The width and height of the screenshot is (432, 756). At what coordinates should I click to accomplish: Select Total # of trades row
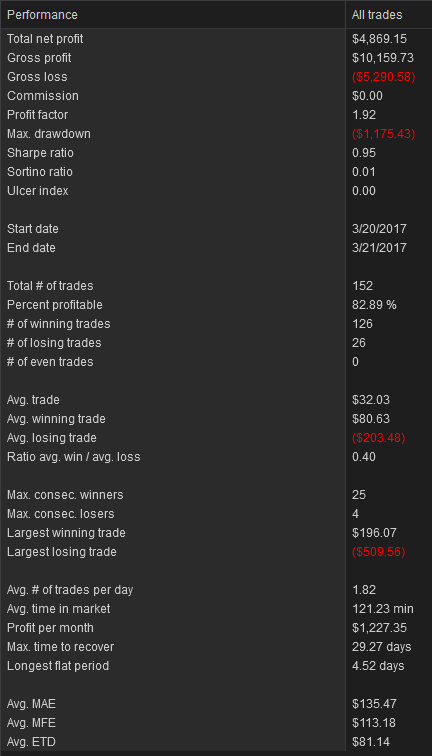click(x=216, y=286)
